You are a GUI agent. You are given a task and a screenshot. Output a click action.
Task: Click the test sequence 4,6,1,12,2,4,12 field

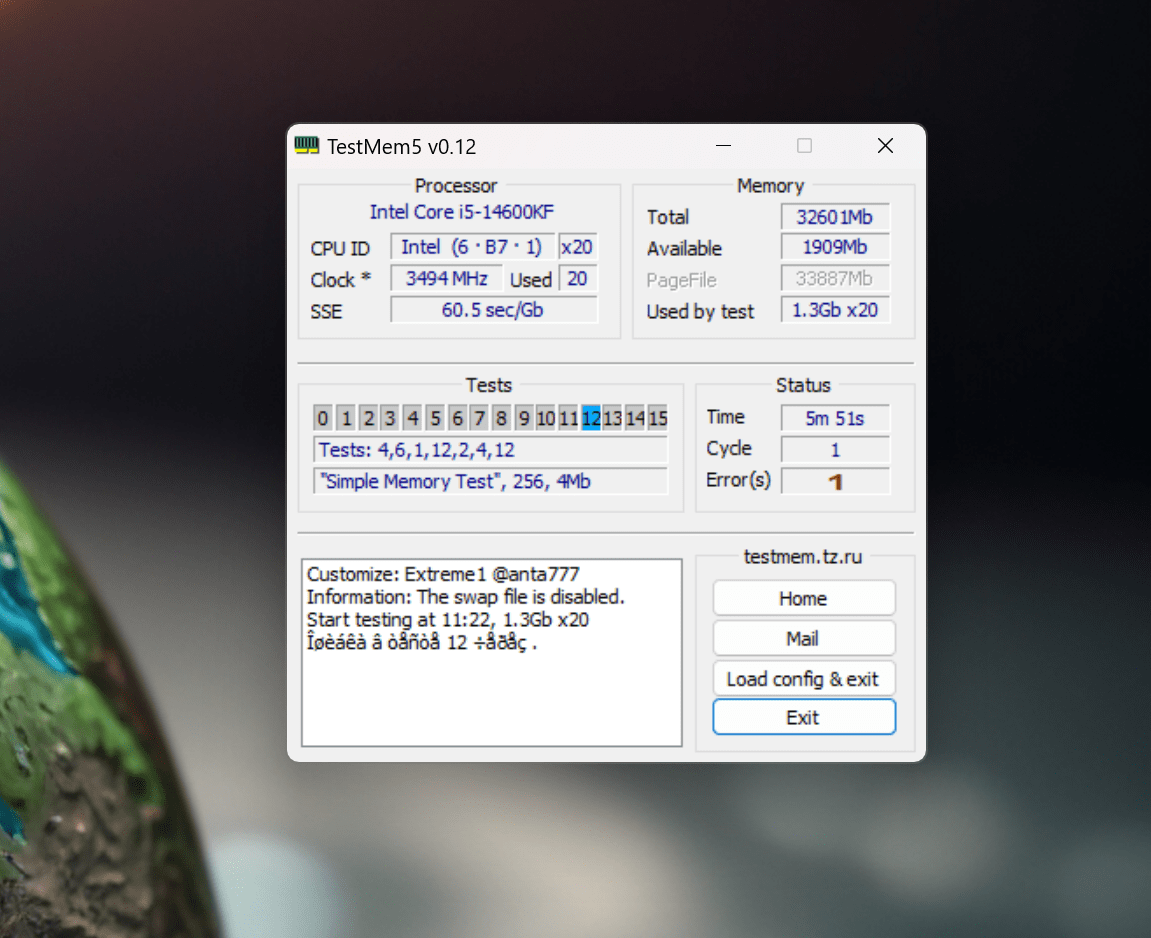pos(490,450)
